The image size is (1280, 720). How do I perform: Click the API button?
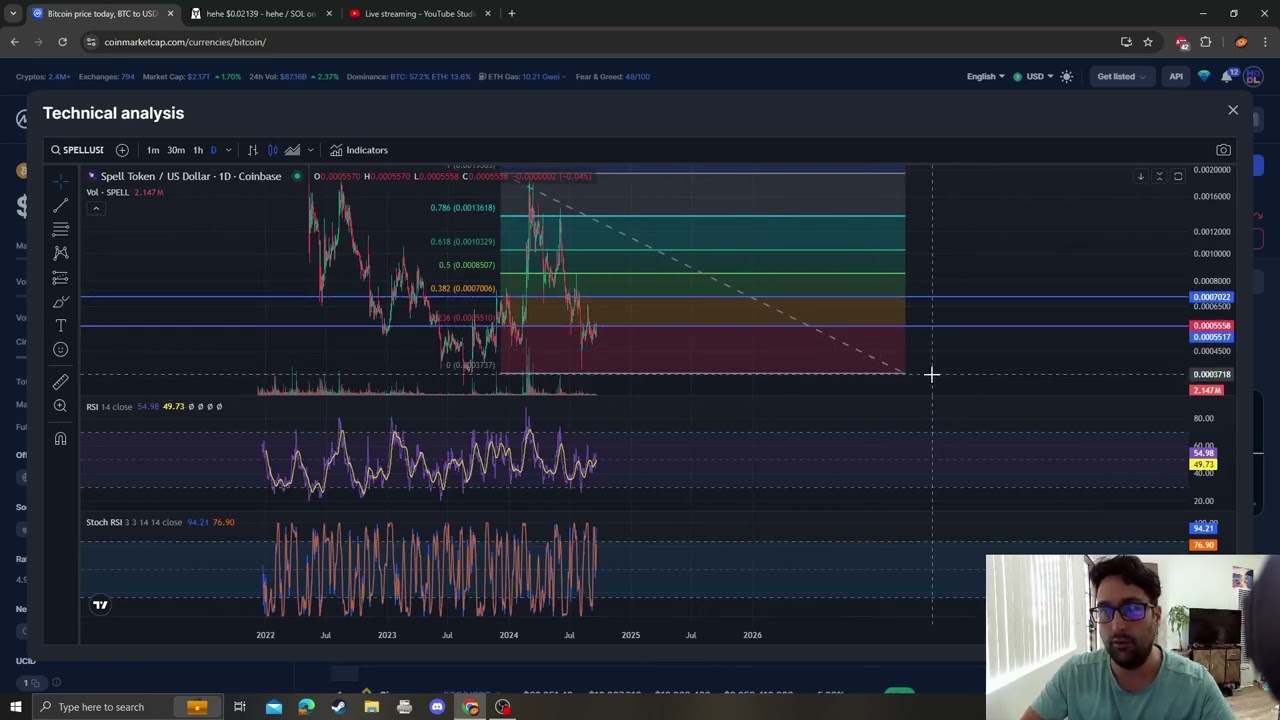[1176, 76]
